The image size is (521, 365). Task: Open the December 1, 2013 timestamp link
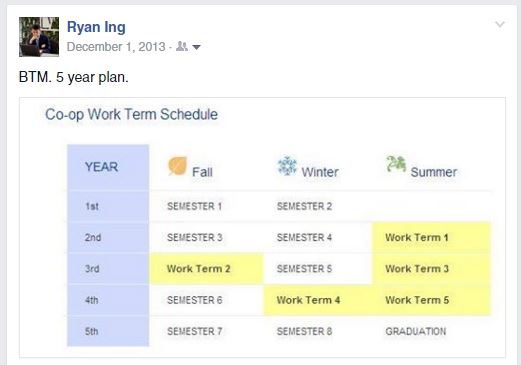[x=116, y=47]
